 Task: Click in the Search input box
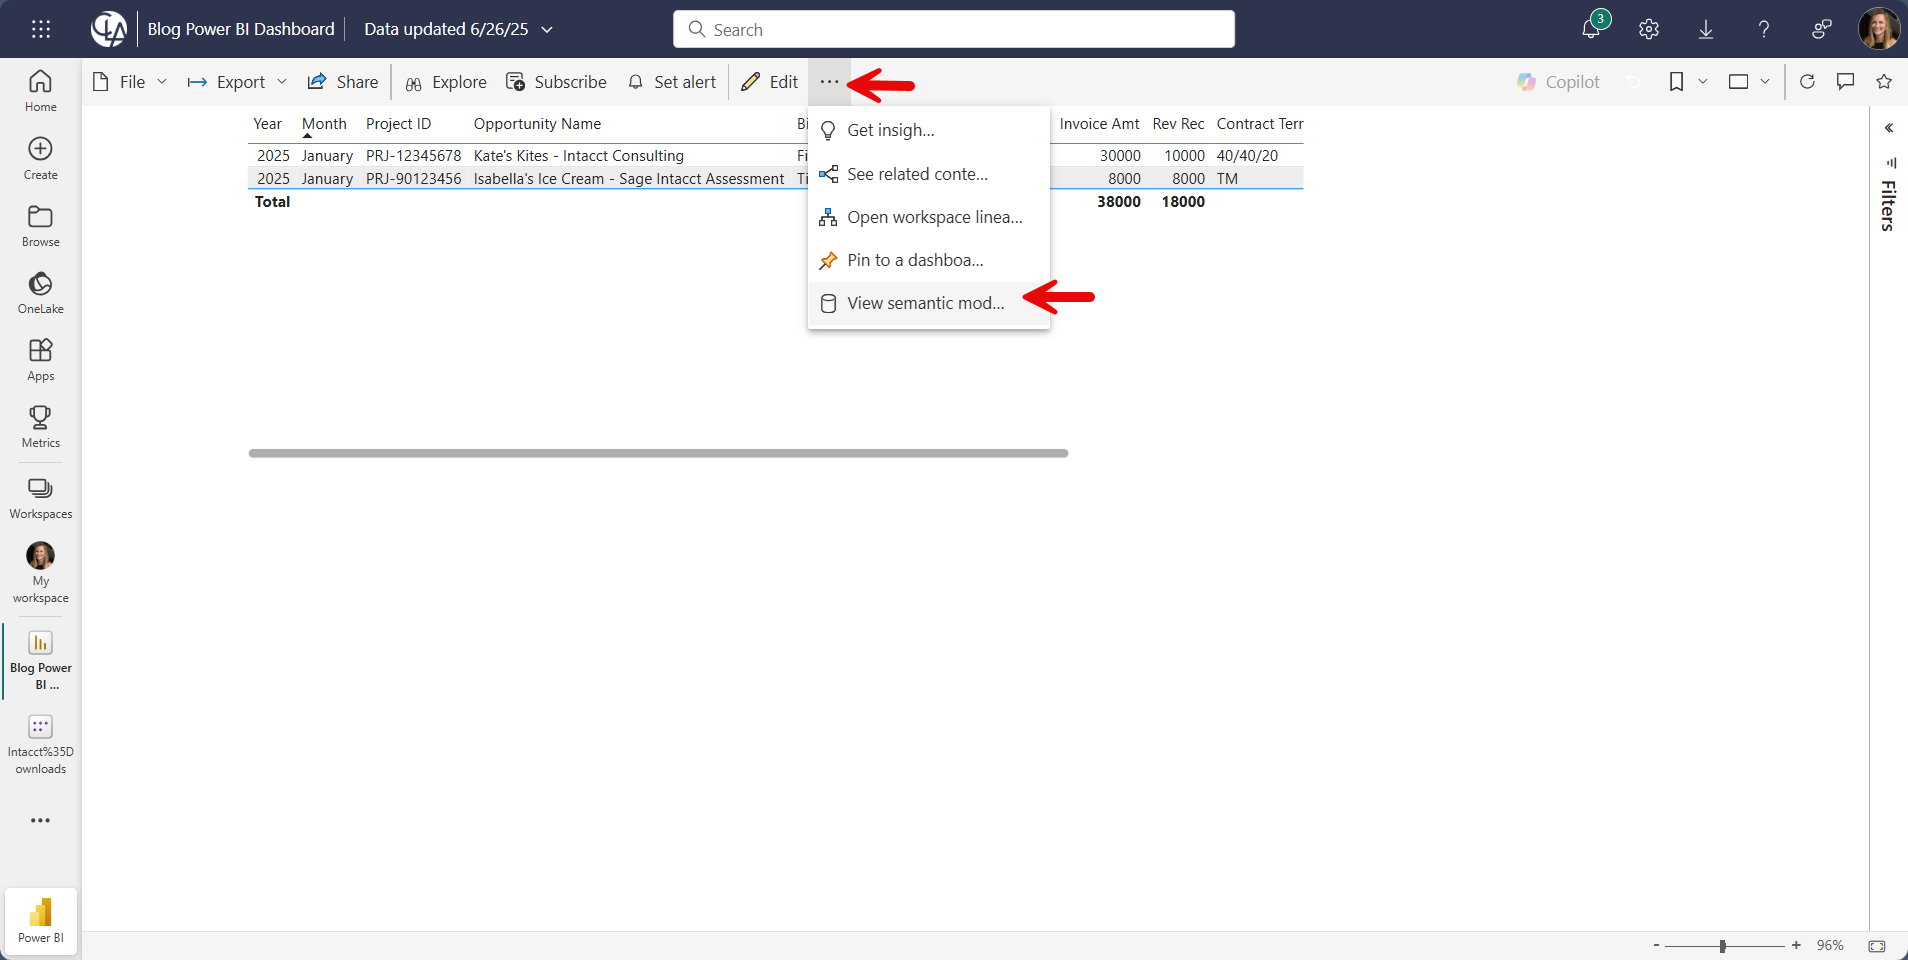click(x=953, y=29)
